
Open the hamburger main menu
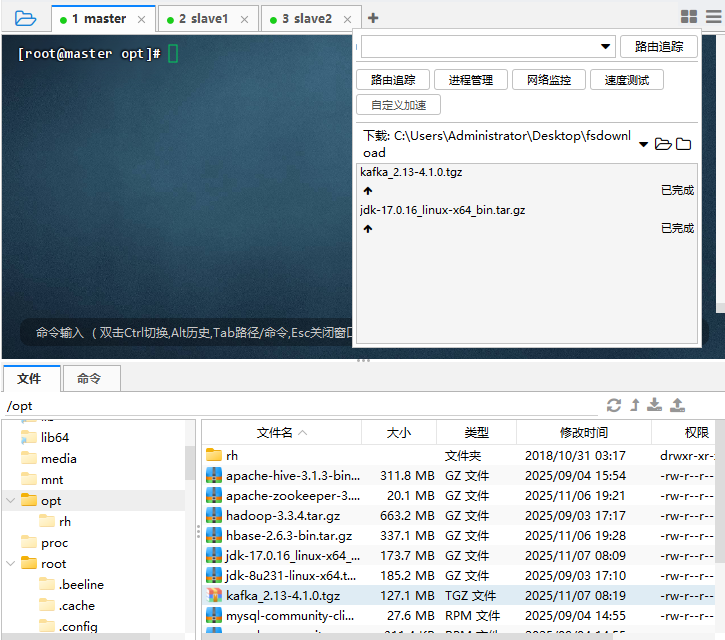pyautogui.click(x=713, y=17)
